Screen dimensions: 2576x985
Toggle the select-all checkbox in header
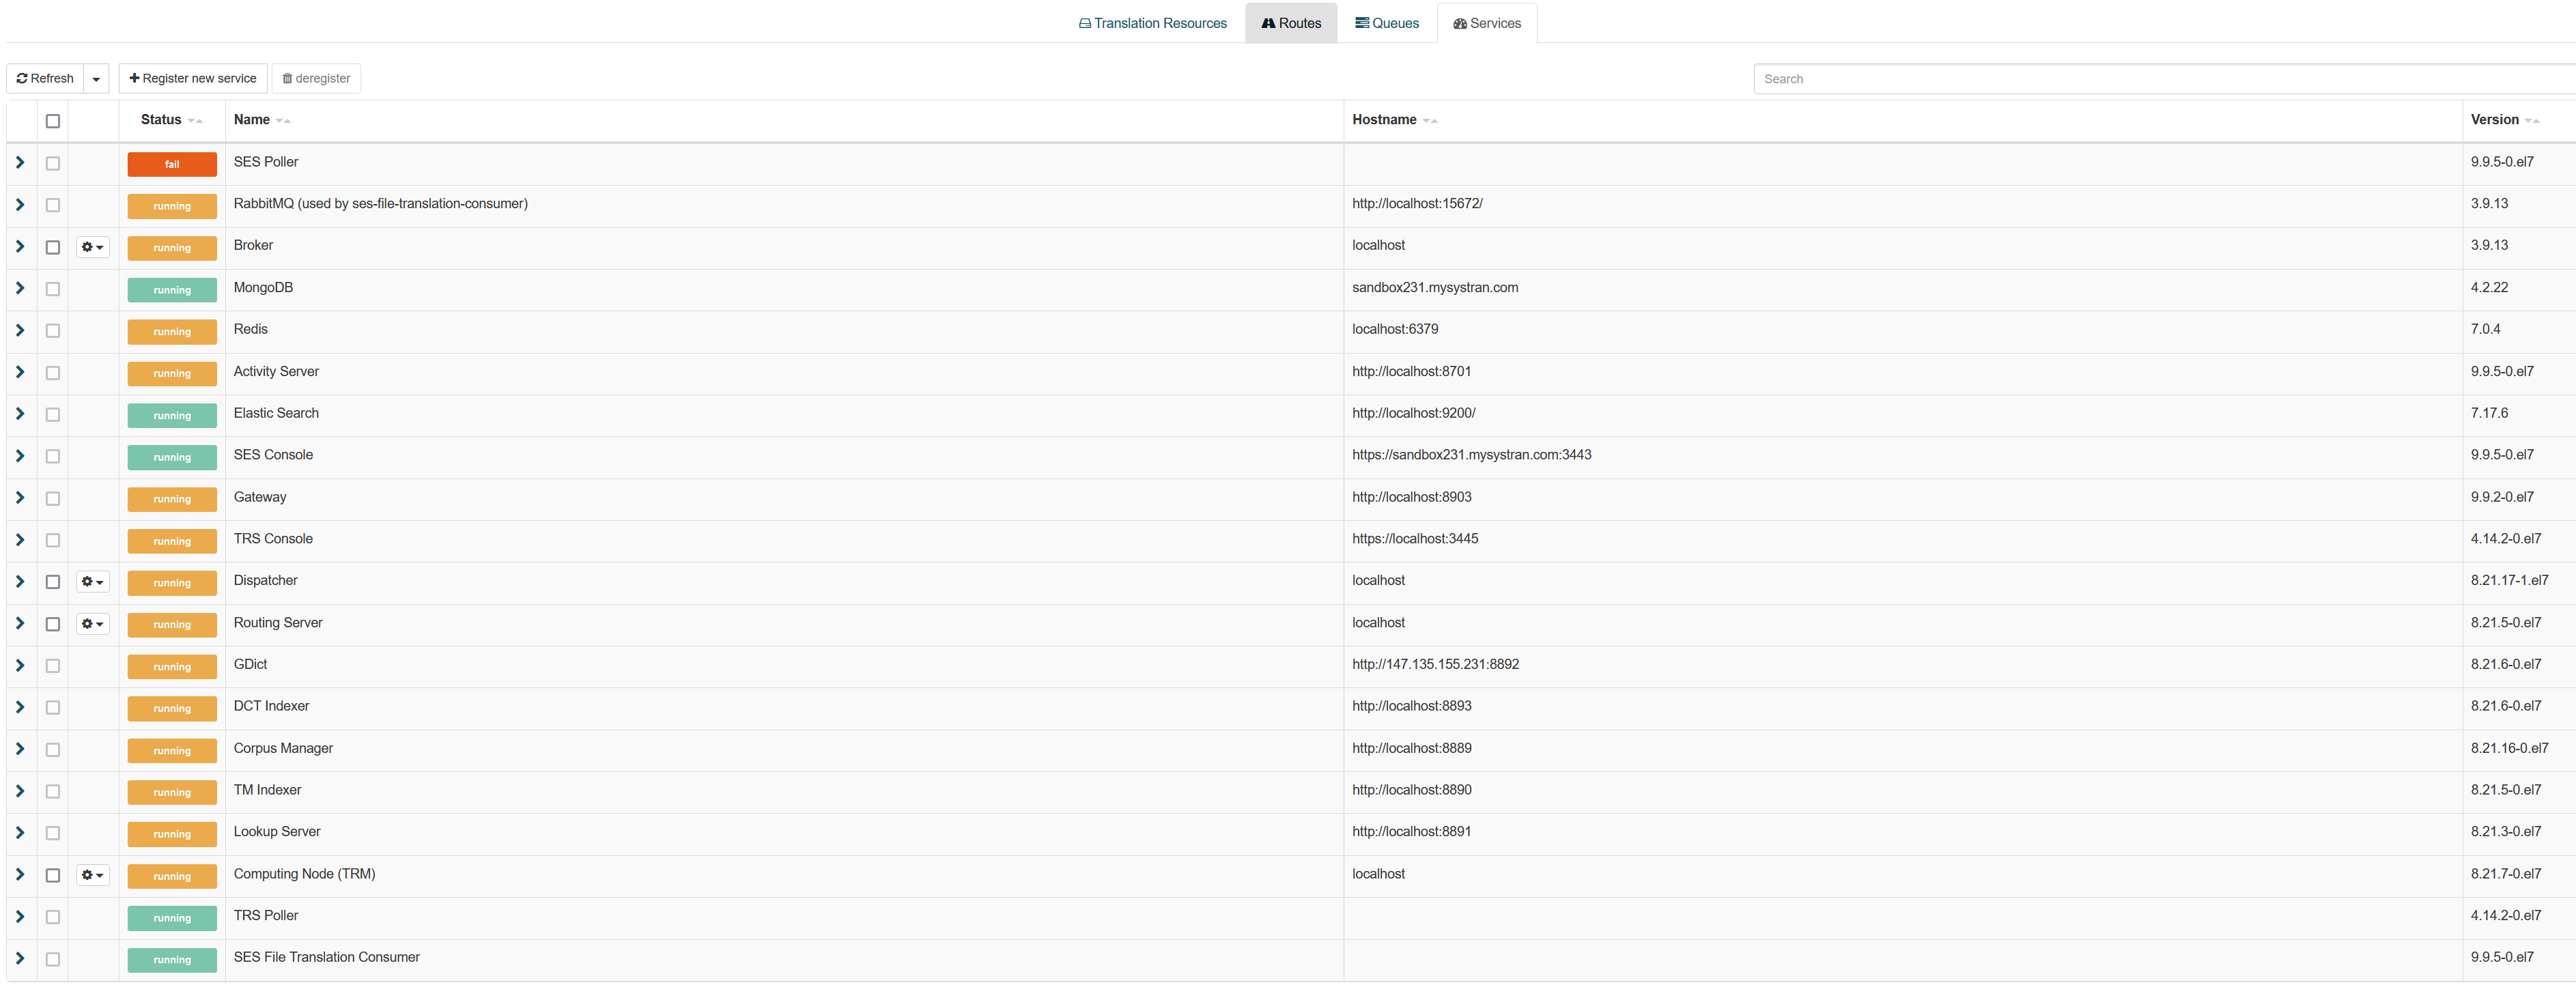pyautogui.click(x=53, y=121)
